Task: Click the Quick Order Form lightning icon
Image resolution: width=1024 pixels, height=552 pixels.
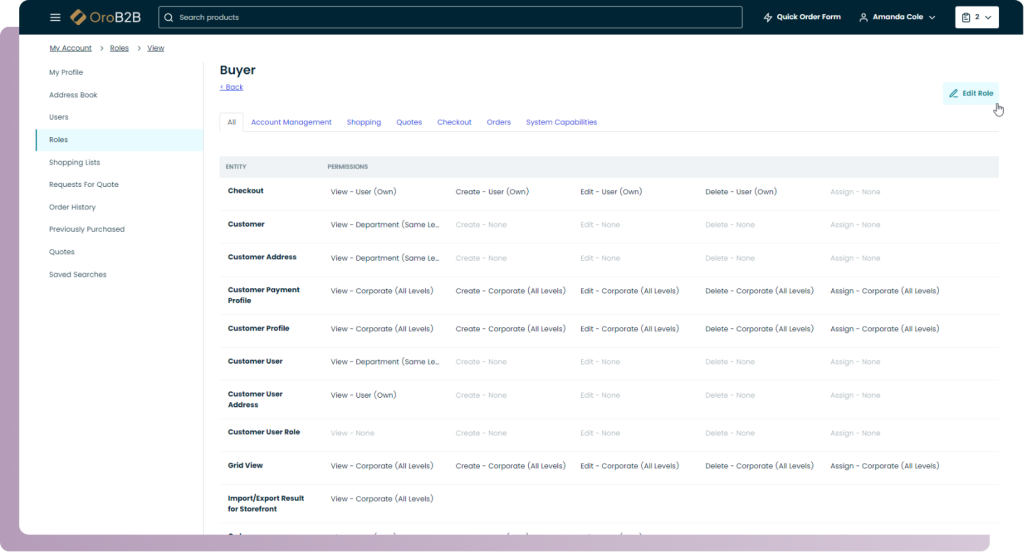Action: point(768,18)
